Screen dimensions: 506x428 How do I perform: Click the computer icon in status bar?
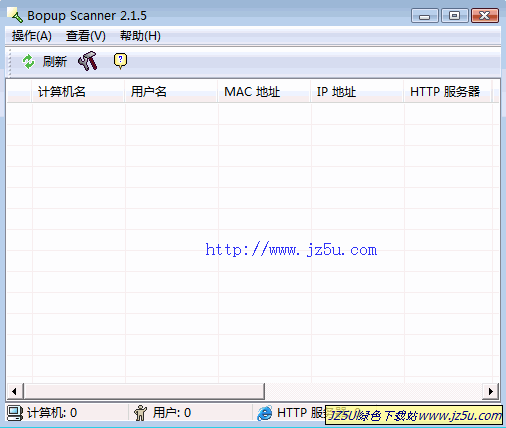tap(15, 413)
